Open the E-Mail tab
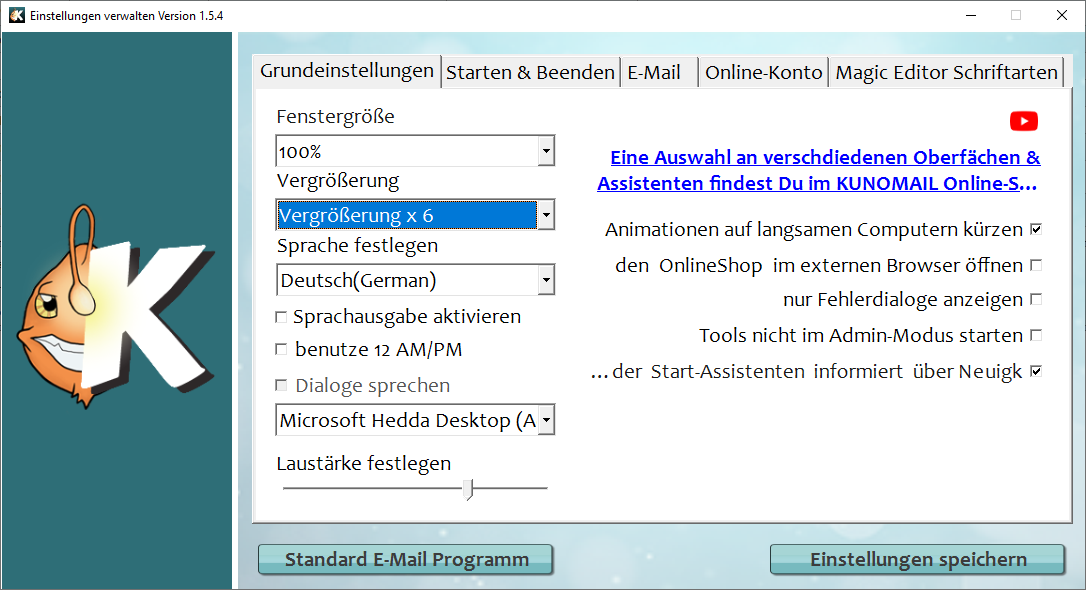 click(x=654, y=73)
